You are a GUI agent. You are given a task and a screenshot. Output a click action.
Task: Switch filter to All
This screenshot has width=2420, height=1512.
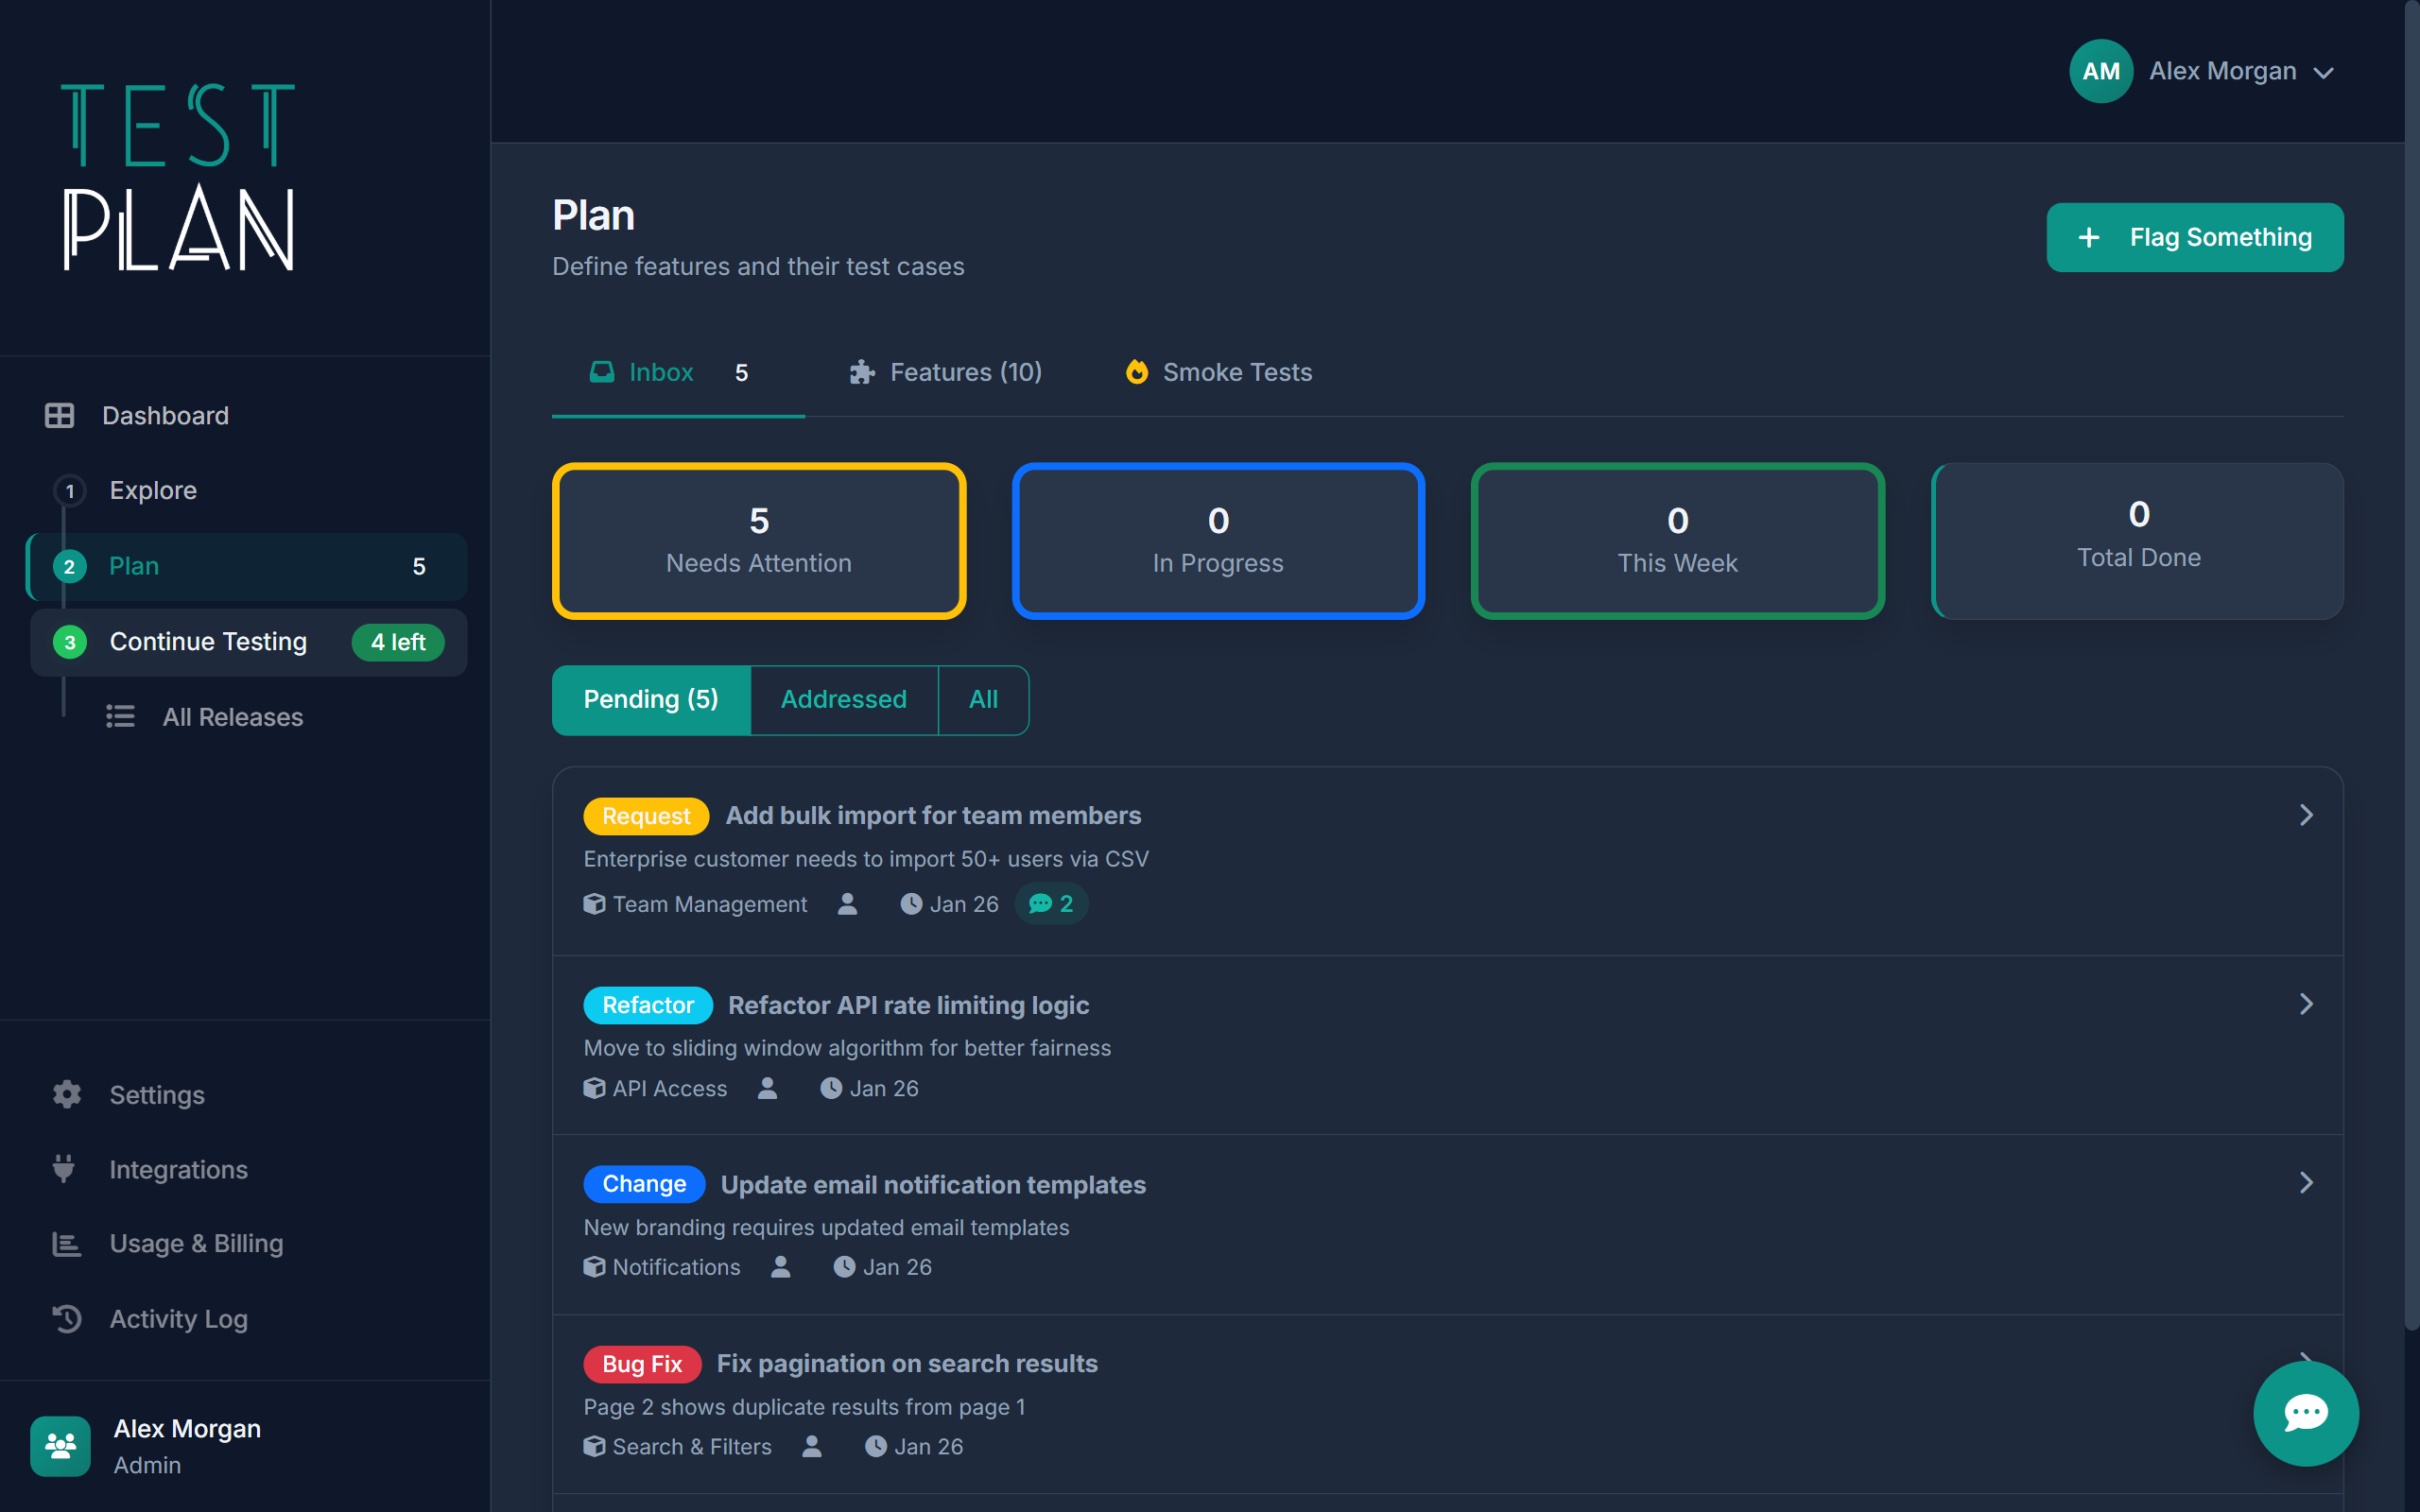pos(983,699)
